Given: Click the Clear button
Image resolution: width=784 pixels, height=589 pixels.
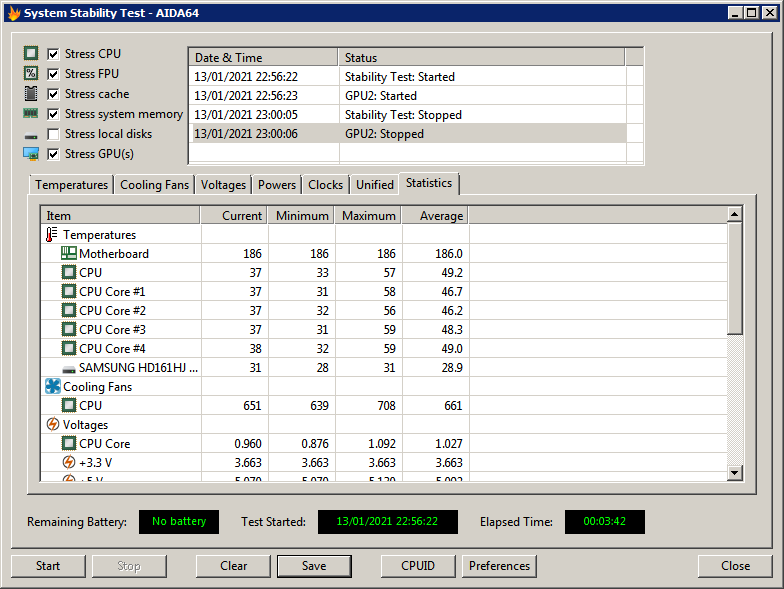Looking at the screenshot, I should tap(234, 566).
